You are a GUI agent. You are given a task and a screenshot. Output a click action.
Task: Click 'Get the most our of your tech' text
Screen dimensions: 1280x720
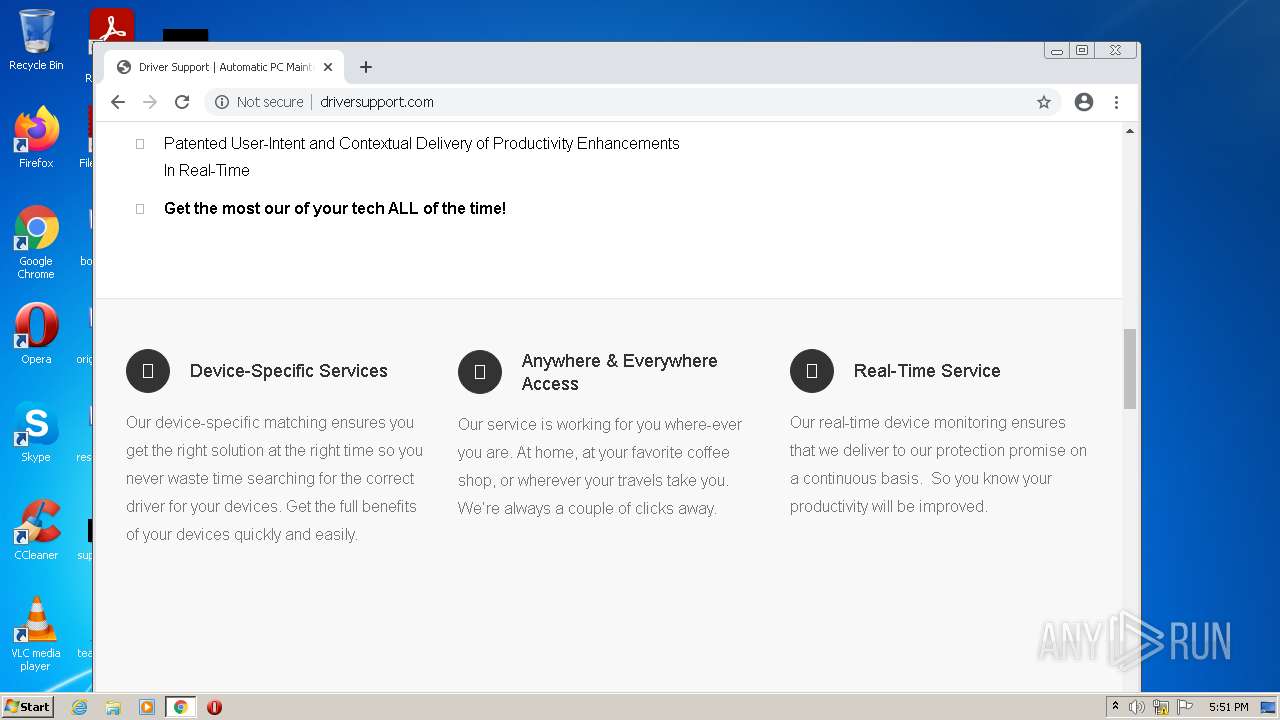click(x=335, y=208)
